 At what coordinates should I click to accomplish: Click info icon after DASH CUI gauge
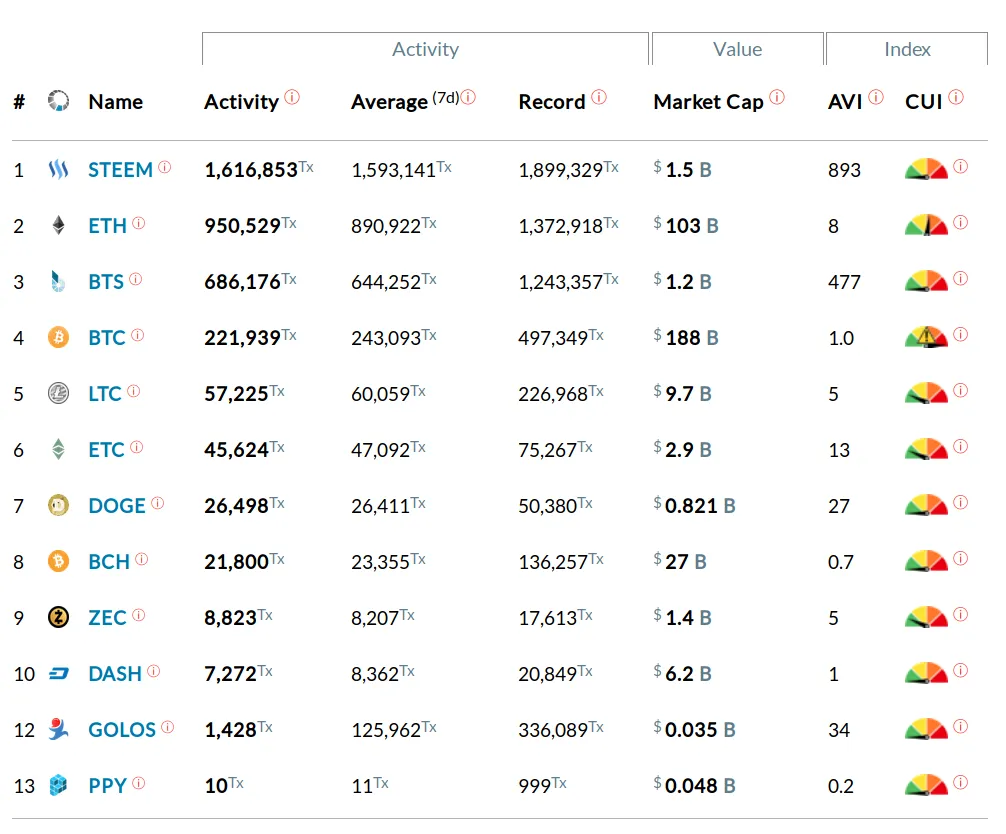pyautogui.click(x=960, y=670)
